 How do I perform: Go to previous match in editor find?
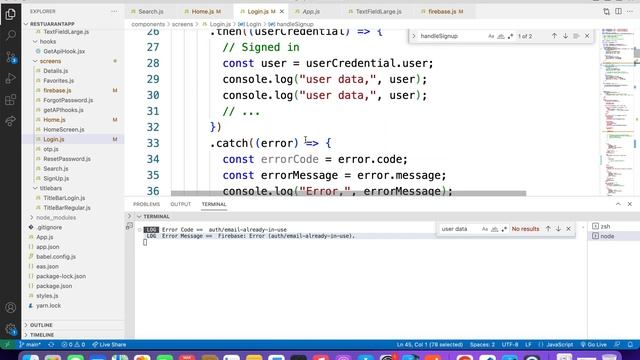tap(554, 36)
